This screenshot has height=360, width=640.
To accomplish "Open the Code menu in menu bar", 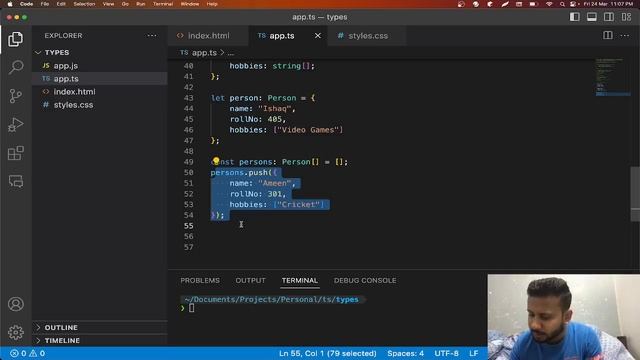I will tap(27, 4).
